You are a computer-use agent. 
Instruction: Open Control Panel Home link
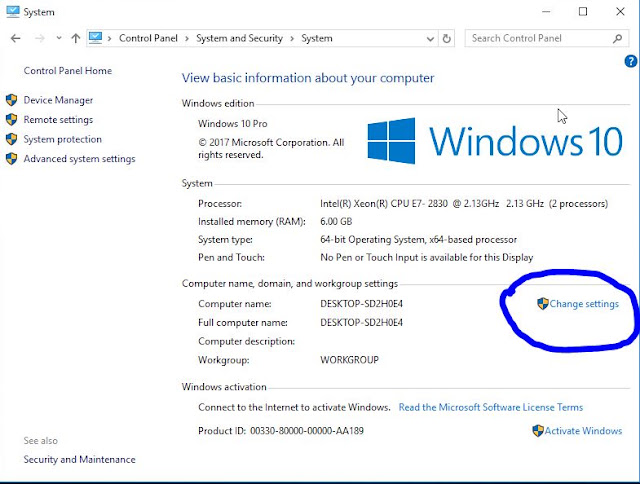point(68,71)
